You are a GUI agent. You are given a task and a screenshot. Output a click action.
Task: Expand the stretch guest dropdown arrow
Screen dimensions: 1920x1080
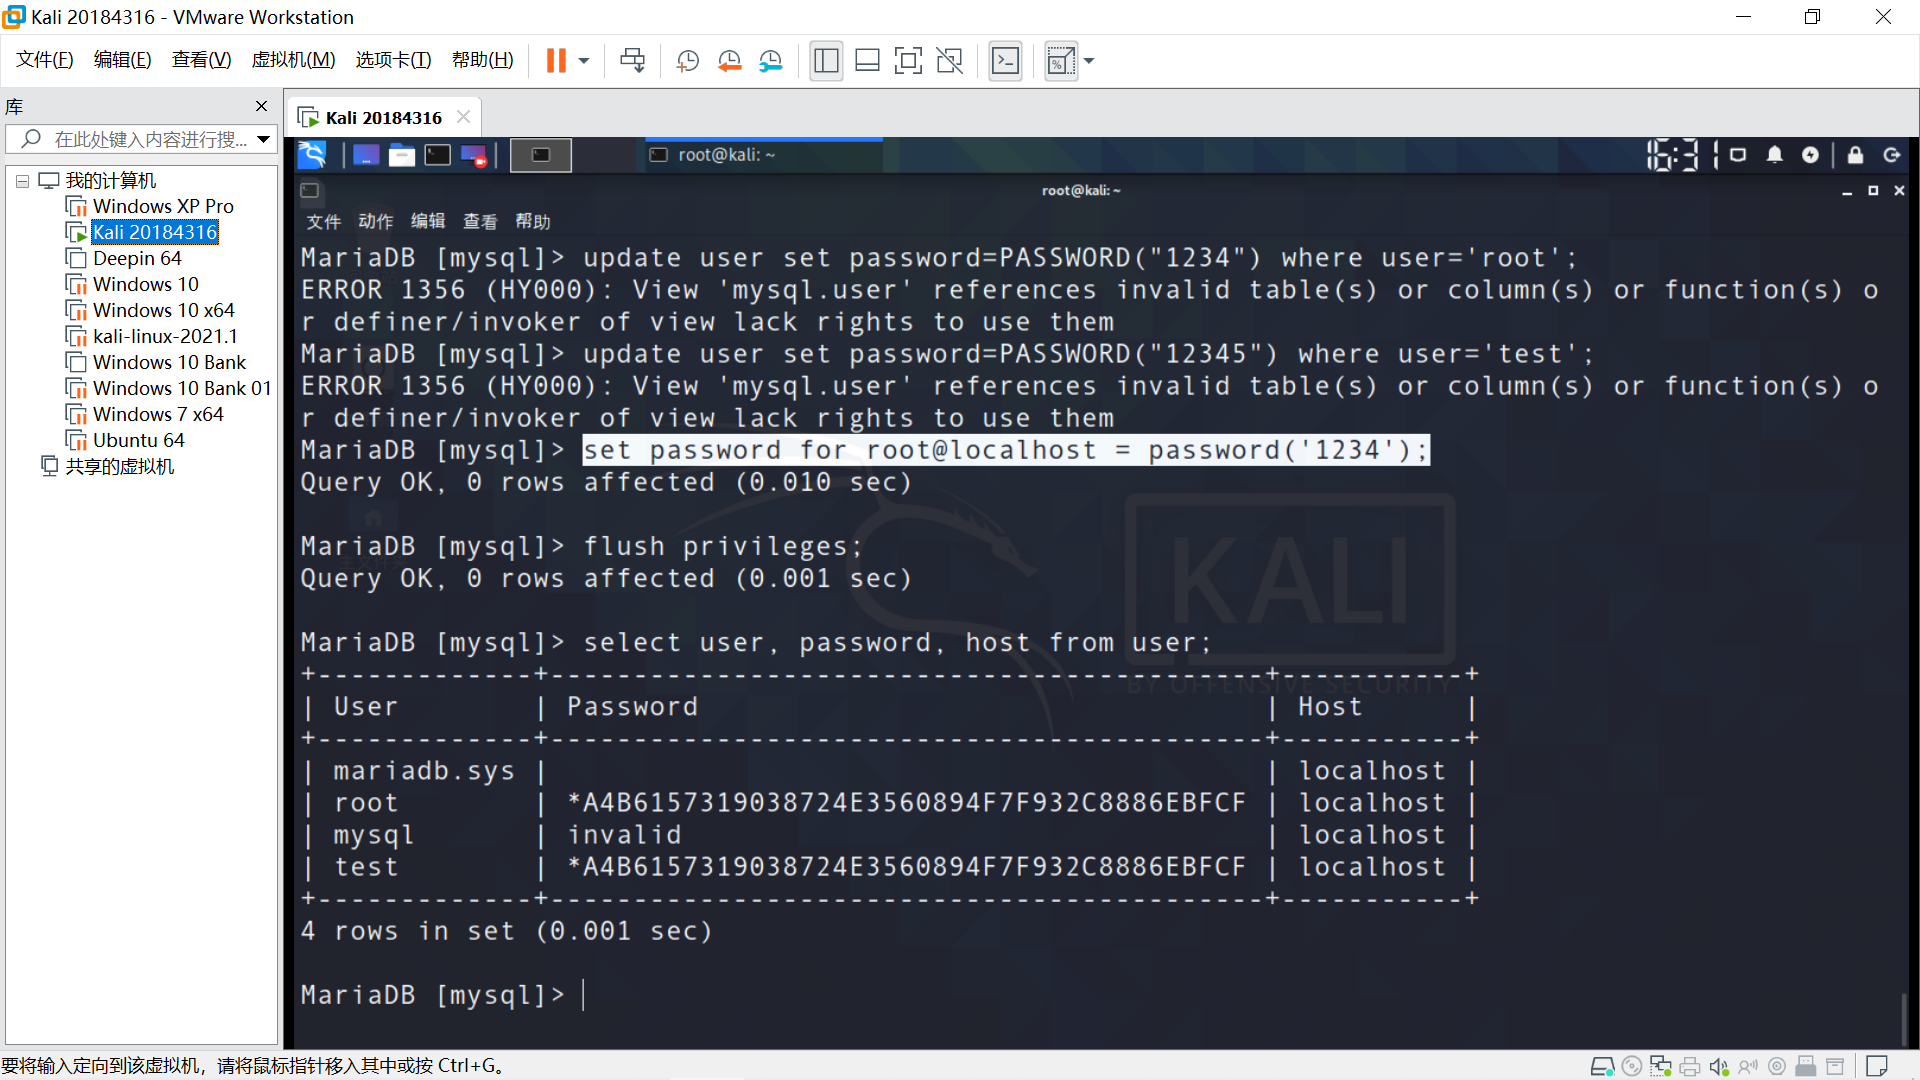pos(1090,61)
